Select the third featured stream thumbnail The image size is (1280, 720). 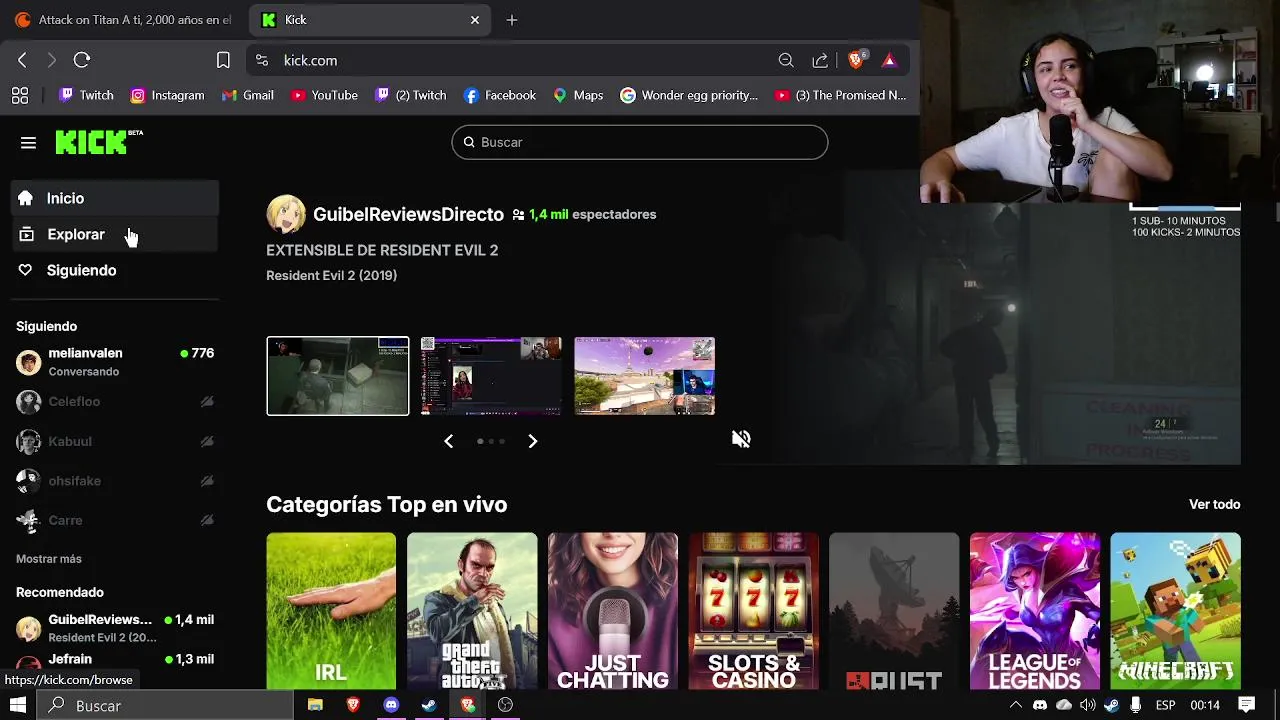pos(645,376)
